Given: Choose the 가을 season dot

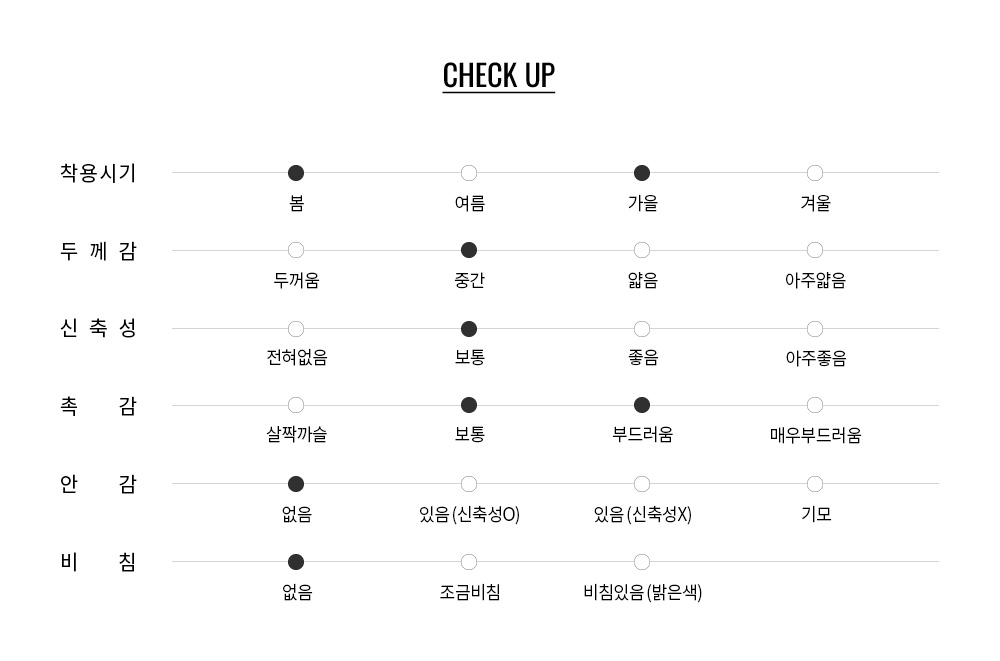Looking at the screenshot, I should coord(642,173).
